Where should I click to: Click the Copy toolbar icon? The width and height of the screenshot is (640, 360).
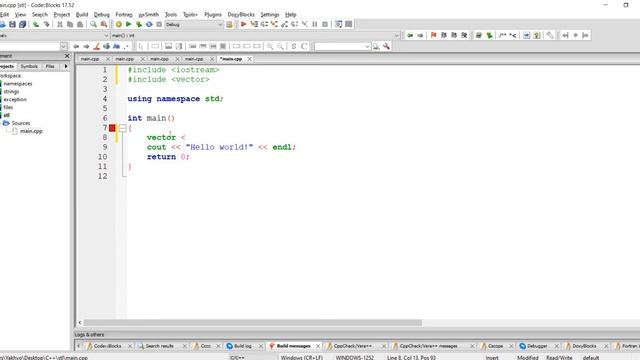(x=70, y=24)
